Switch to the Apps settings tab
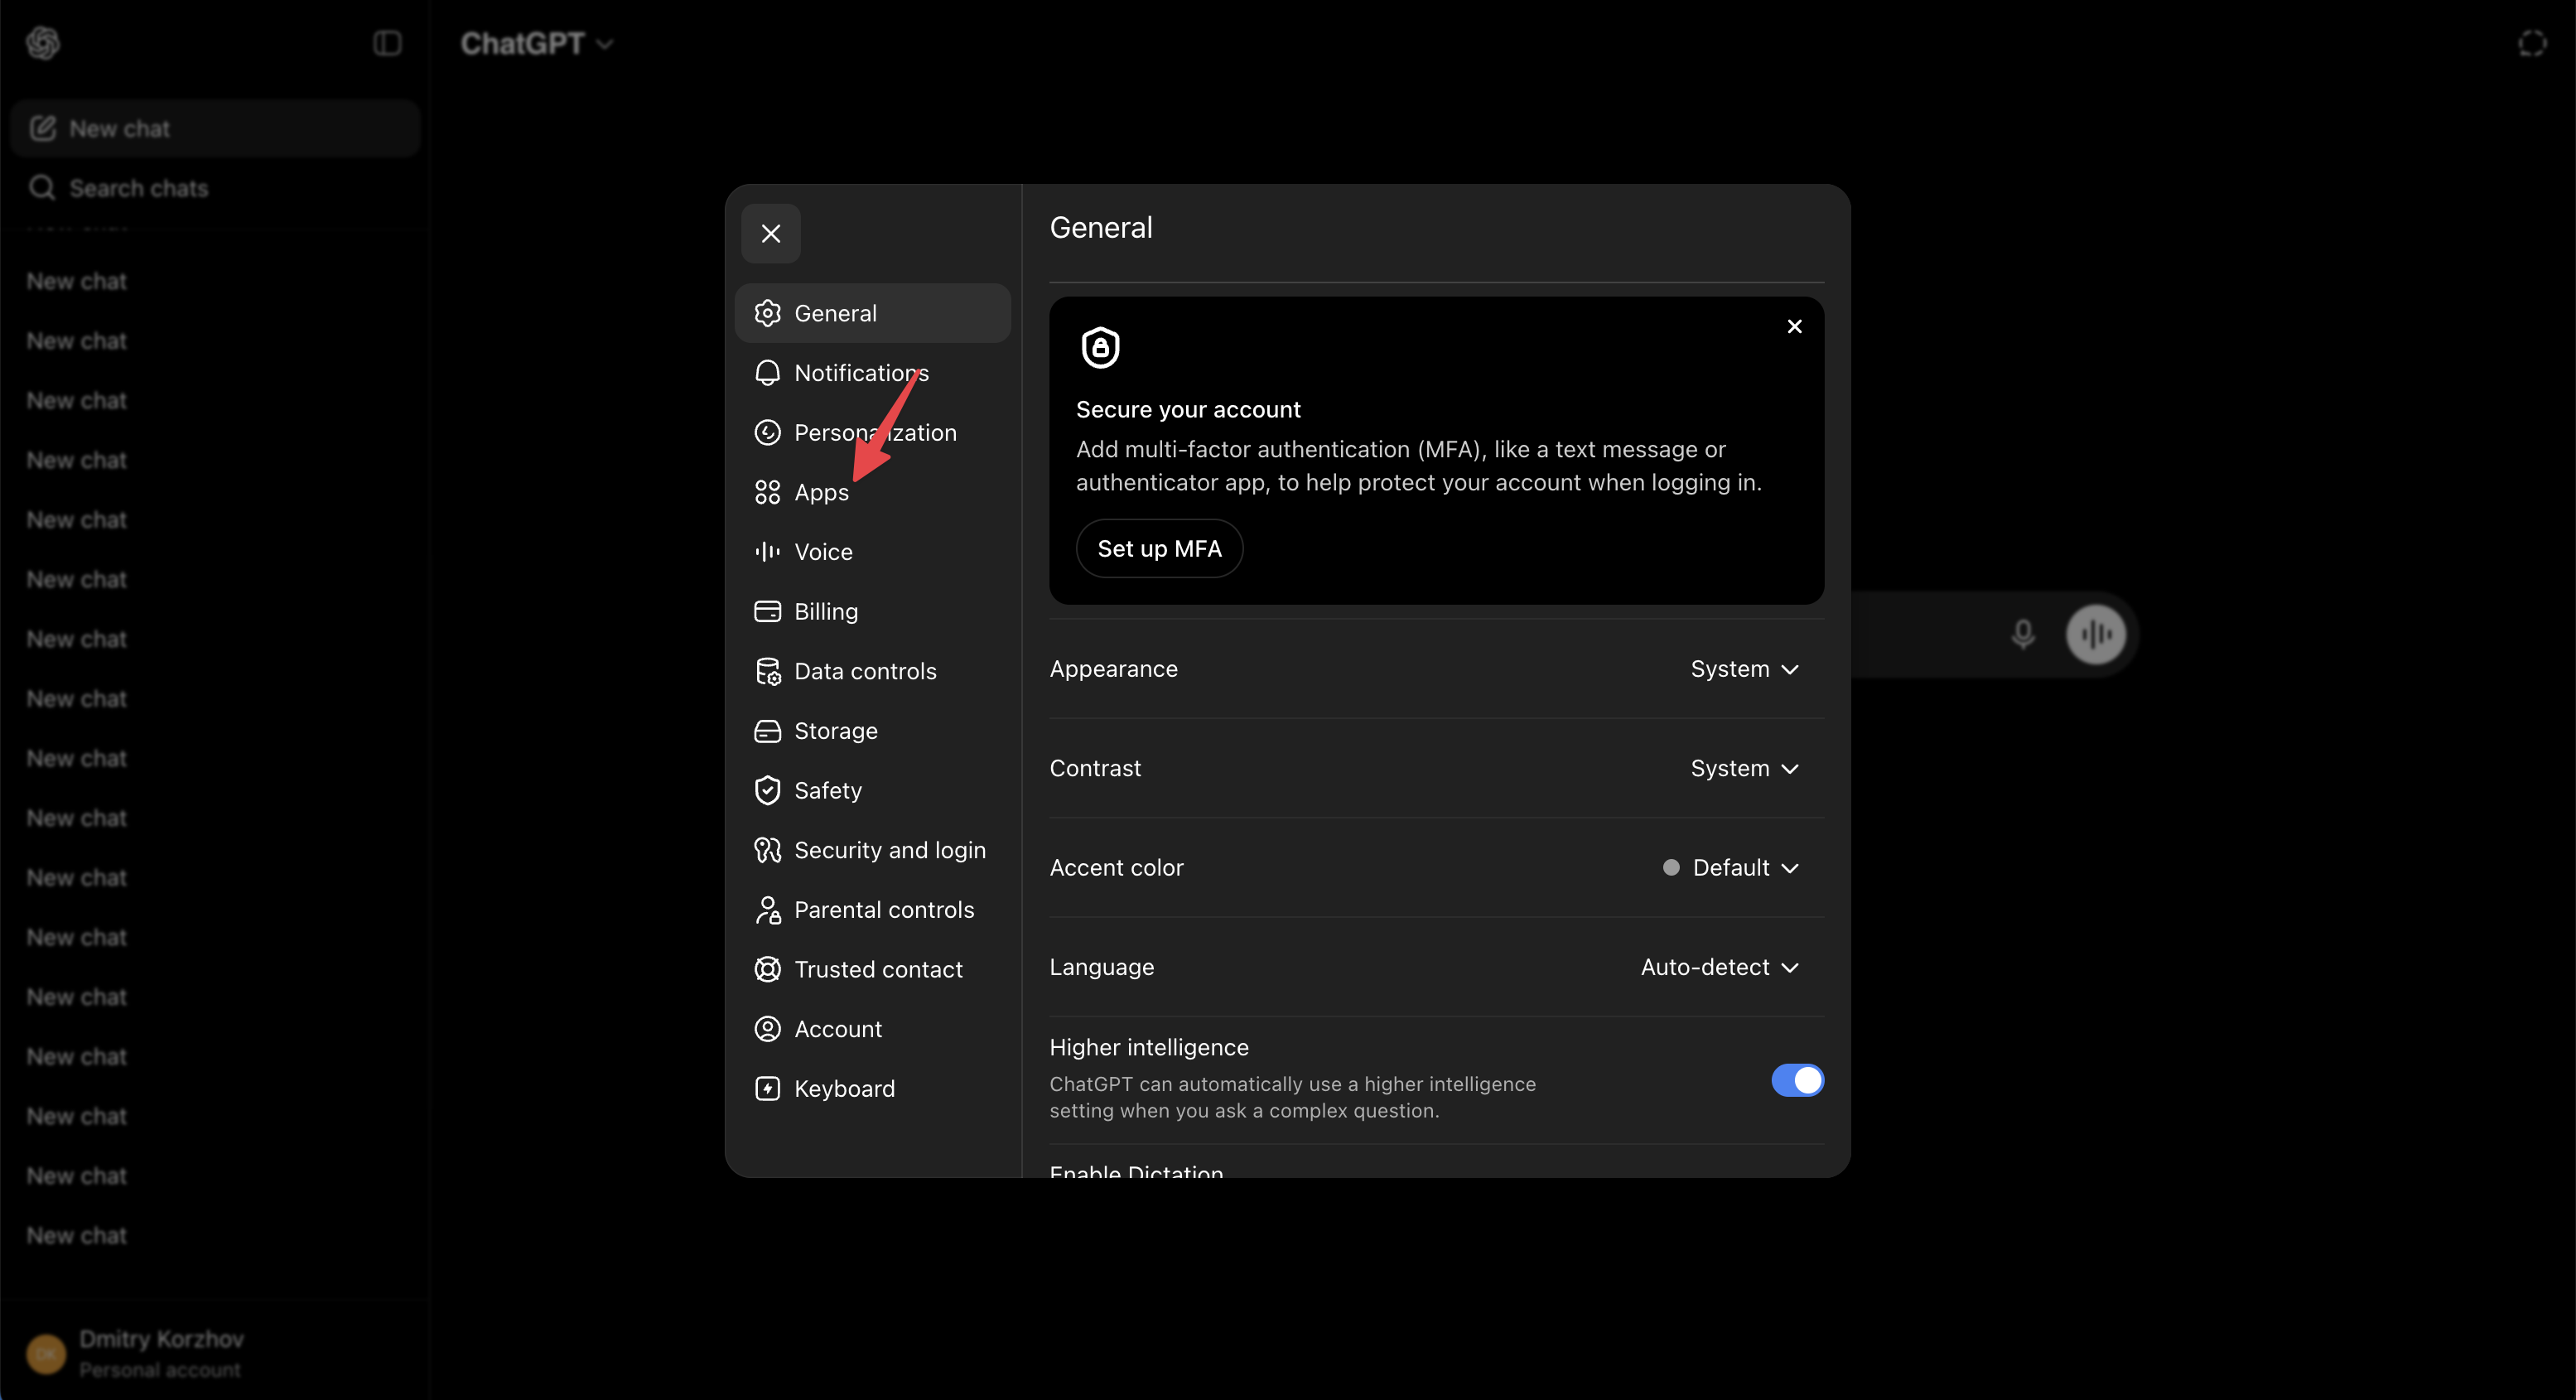 [872, 492]
